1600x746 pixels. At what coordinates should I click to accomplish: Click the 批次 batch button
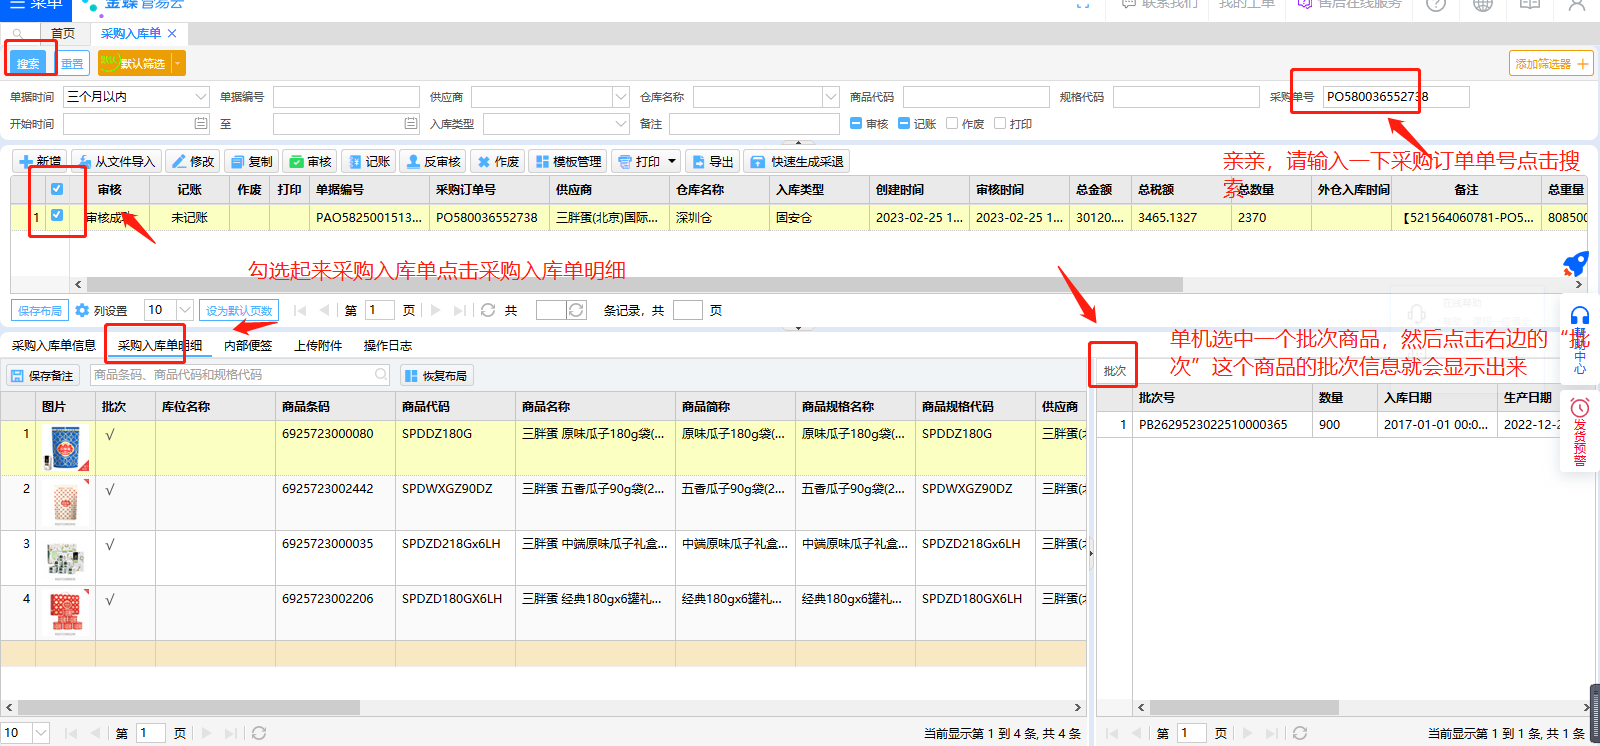point(1114,371)
